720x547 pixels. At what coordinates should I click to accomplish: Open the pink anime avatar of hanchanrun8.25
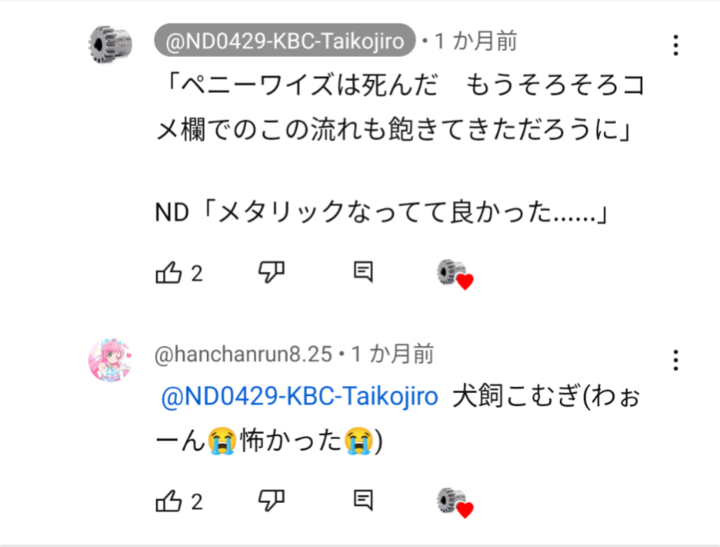[110, 361]
